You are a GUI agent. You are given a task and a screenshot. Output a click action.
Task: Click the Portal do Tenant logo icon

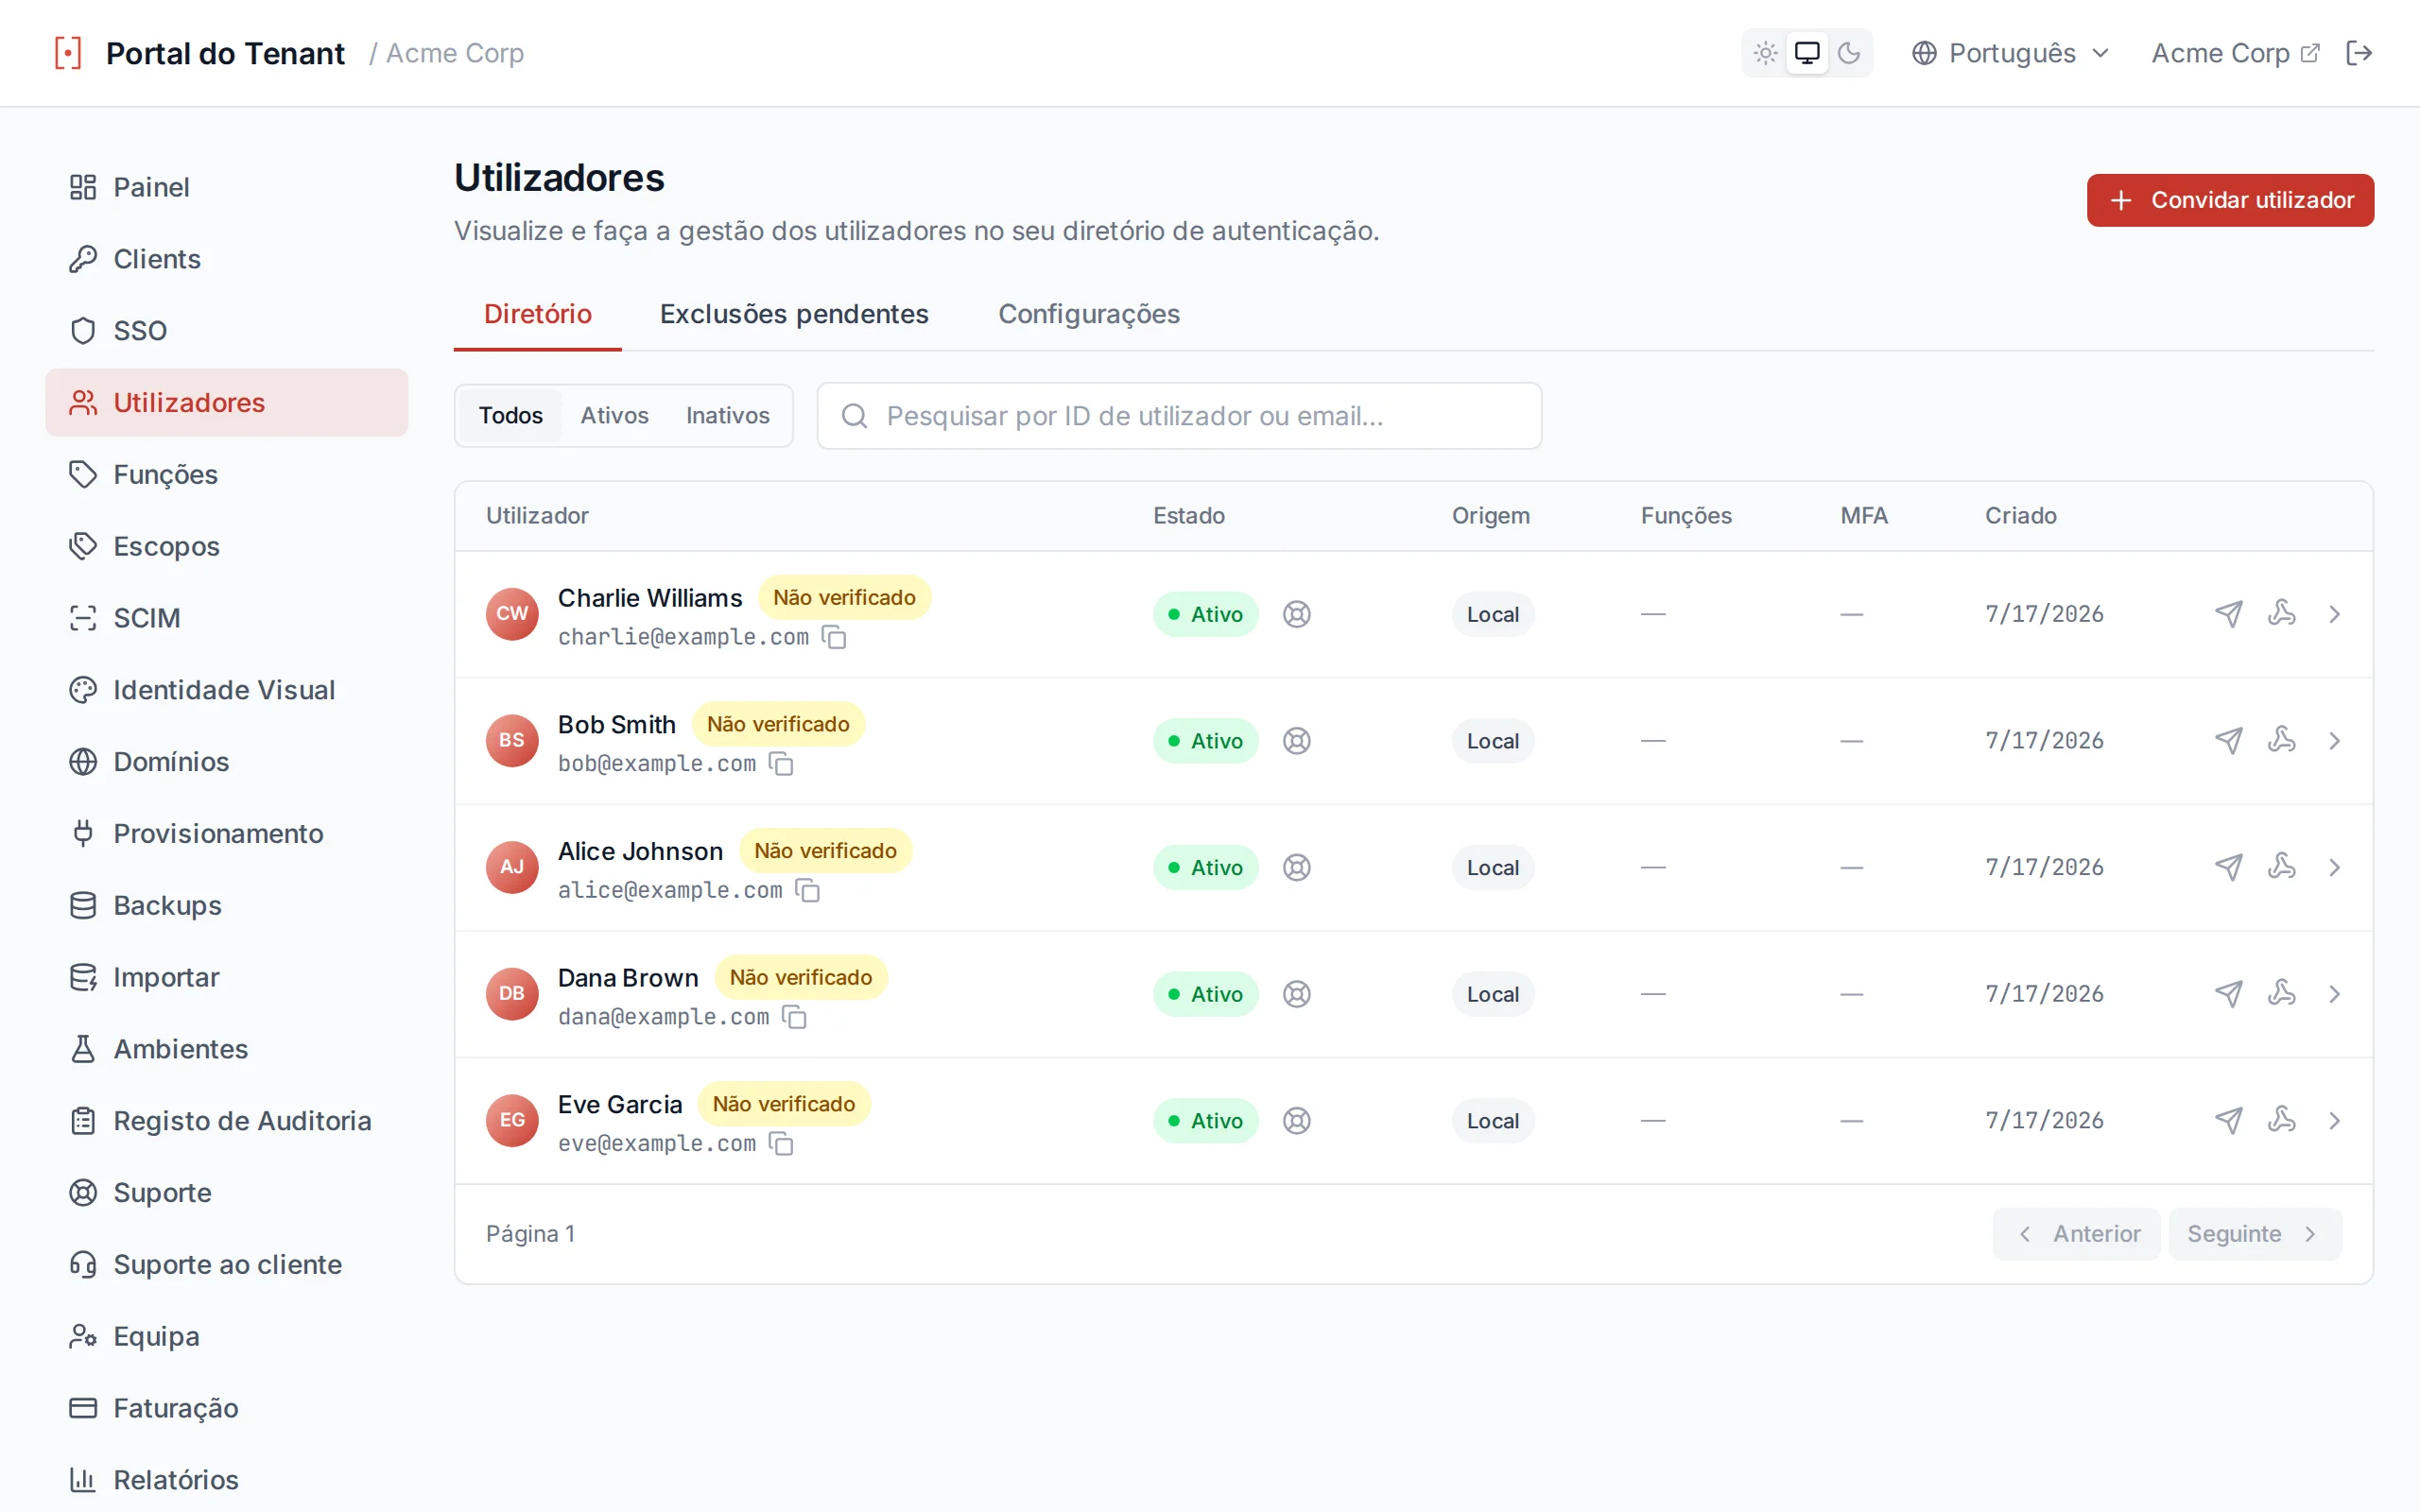tap(68, 53)
